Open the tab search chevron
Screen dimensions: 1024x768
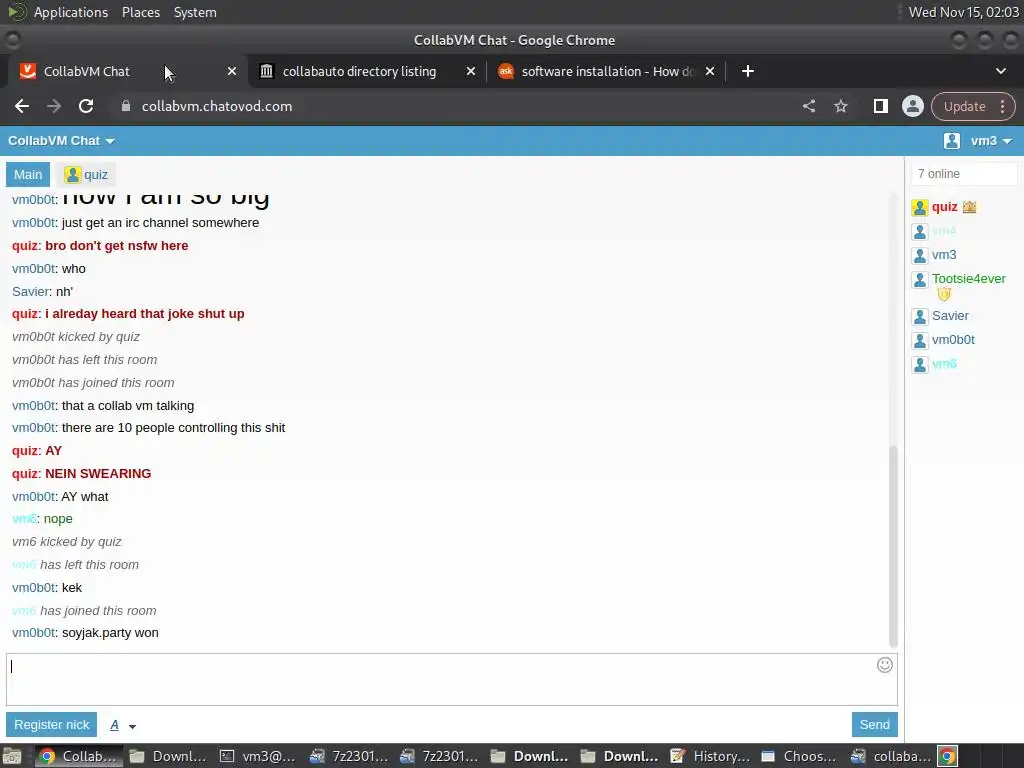click(x=1000, y=71)
